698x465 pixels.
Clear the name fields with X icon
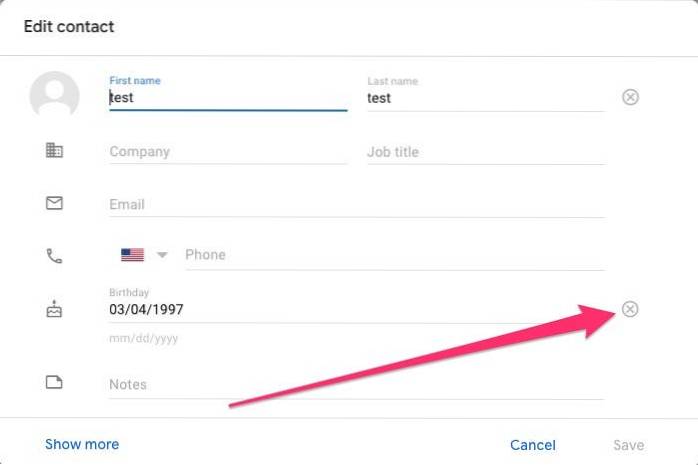coord(630,97)
